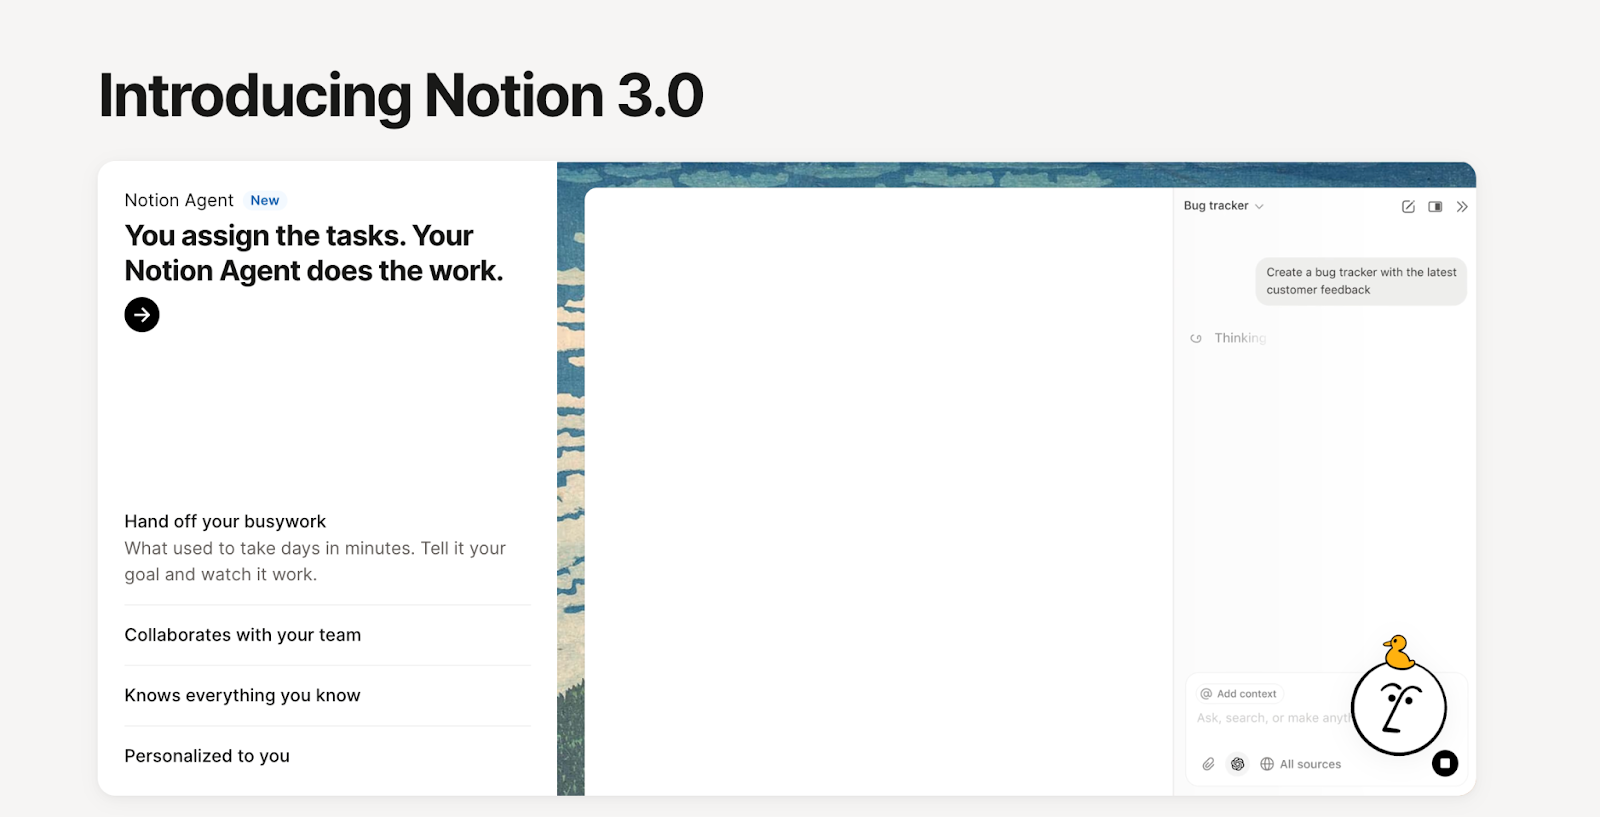Viewport: 1600px width, 817px height.
Task: Click the paperclip attach file icon
Action: coord(1208,764)
